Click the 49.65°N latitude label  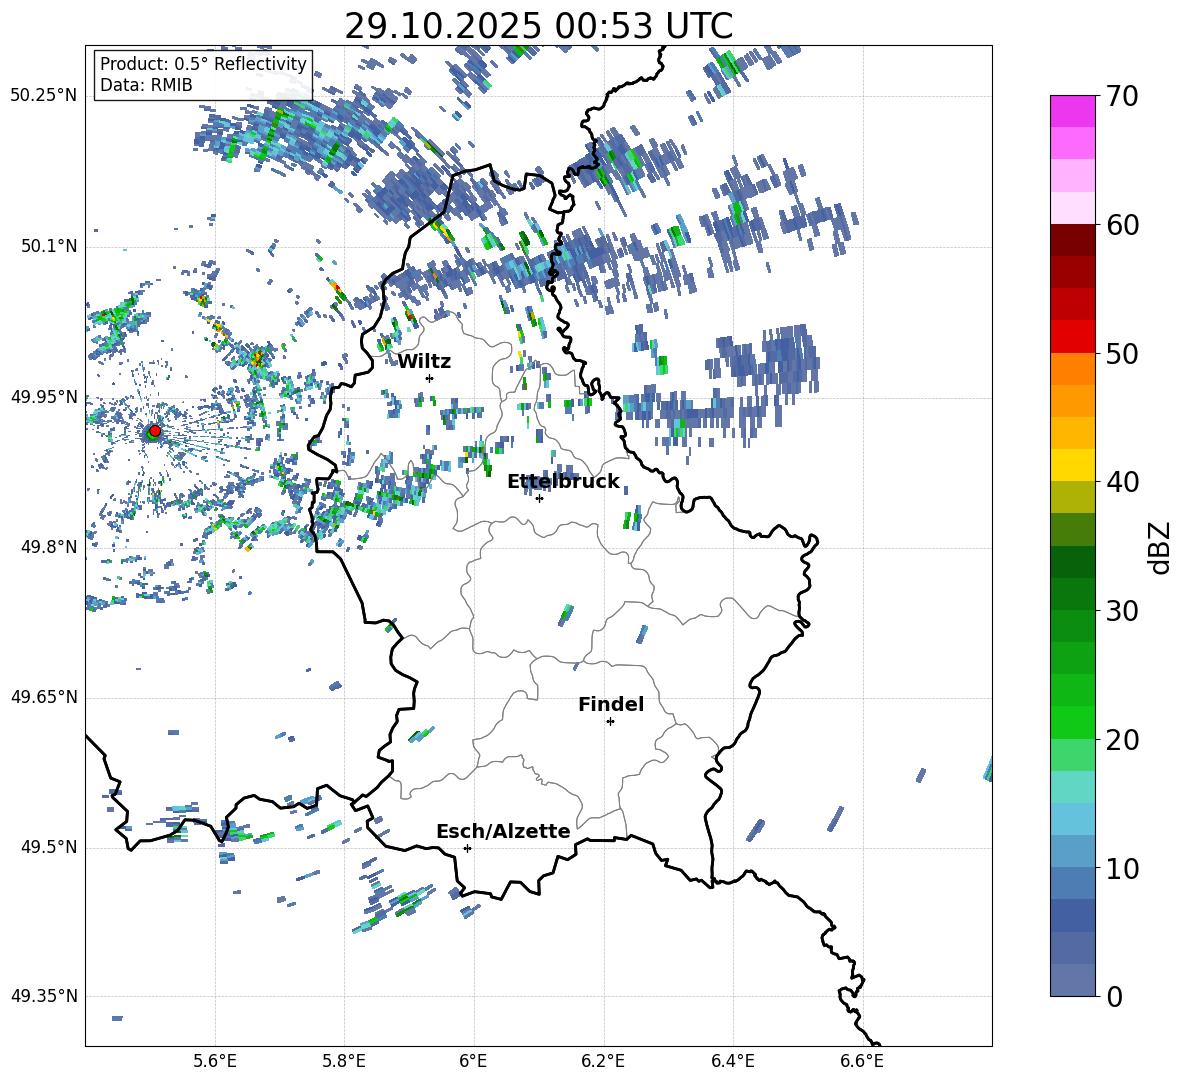(x=44, y=697)
